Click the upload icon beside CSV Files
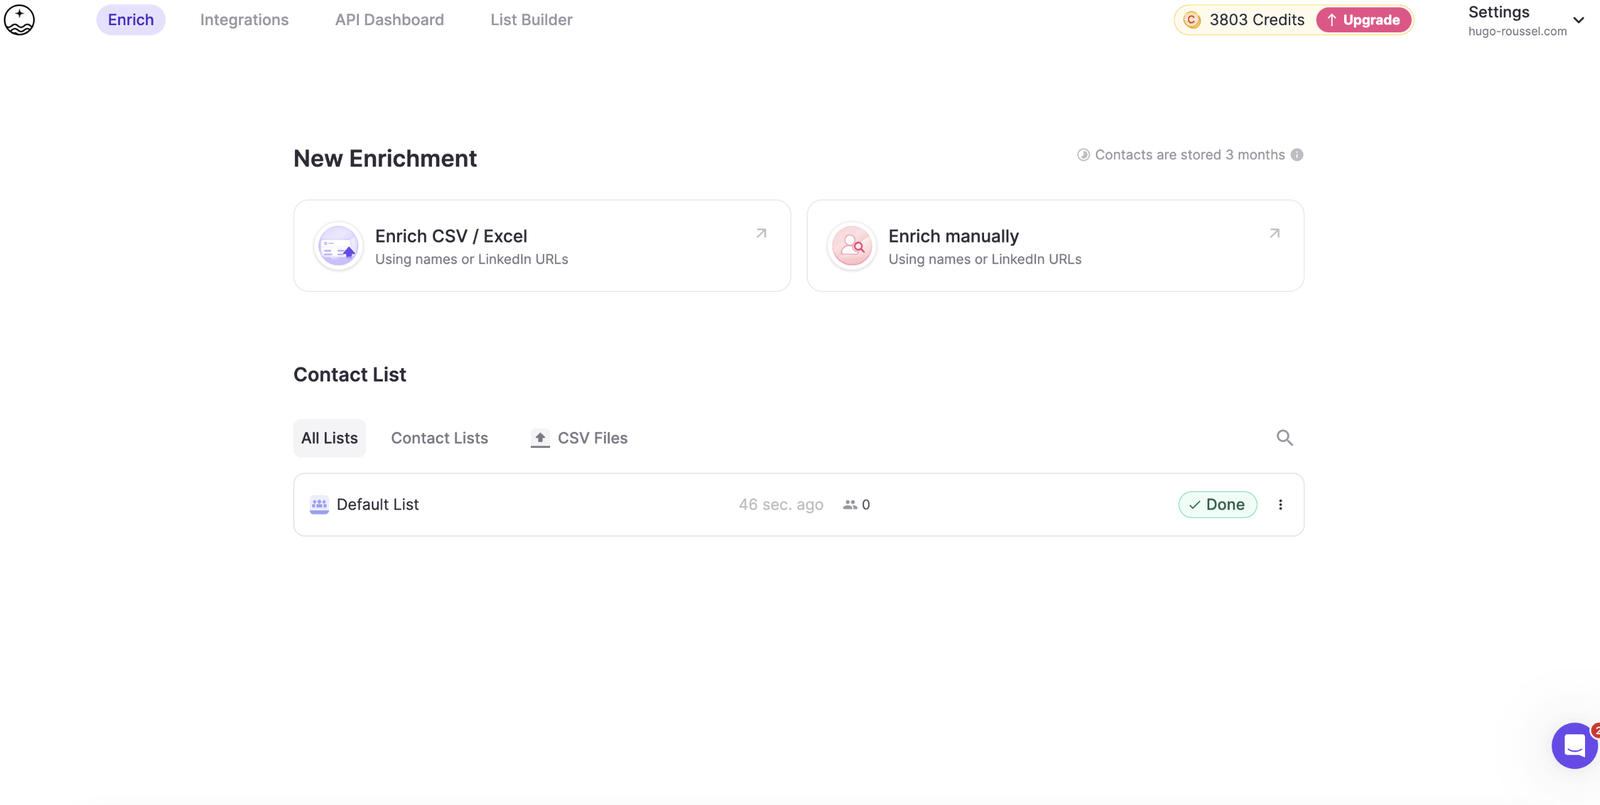The image size is (1600, 805). (540, 438)
